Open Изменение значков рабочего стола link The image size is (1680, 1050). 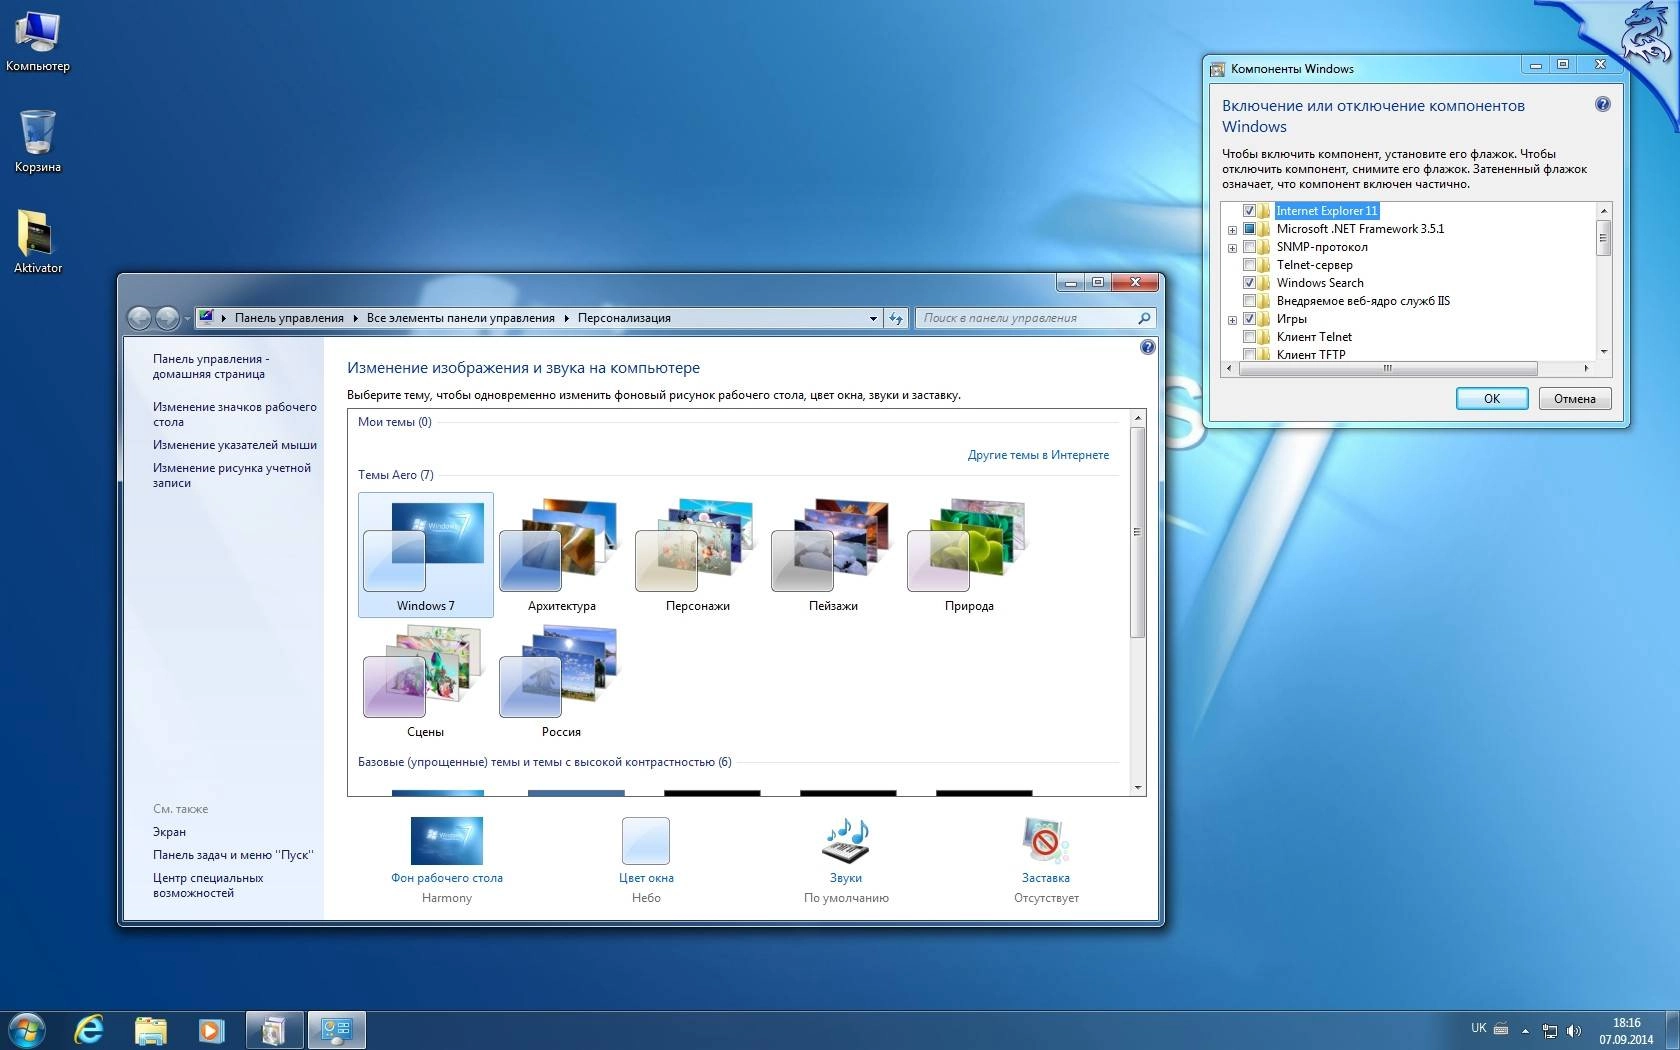click(x=235, y=414)
